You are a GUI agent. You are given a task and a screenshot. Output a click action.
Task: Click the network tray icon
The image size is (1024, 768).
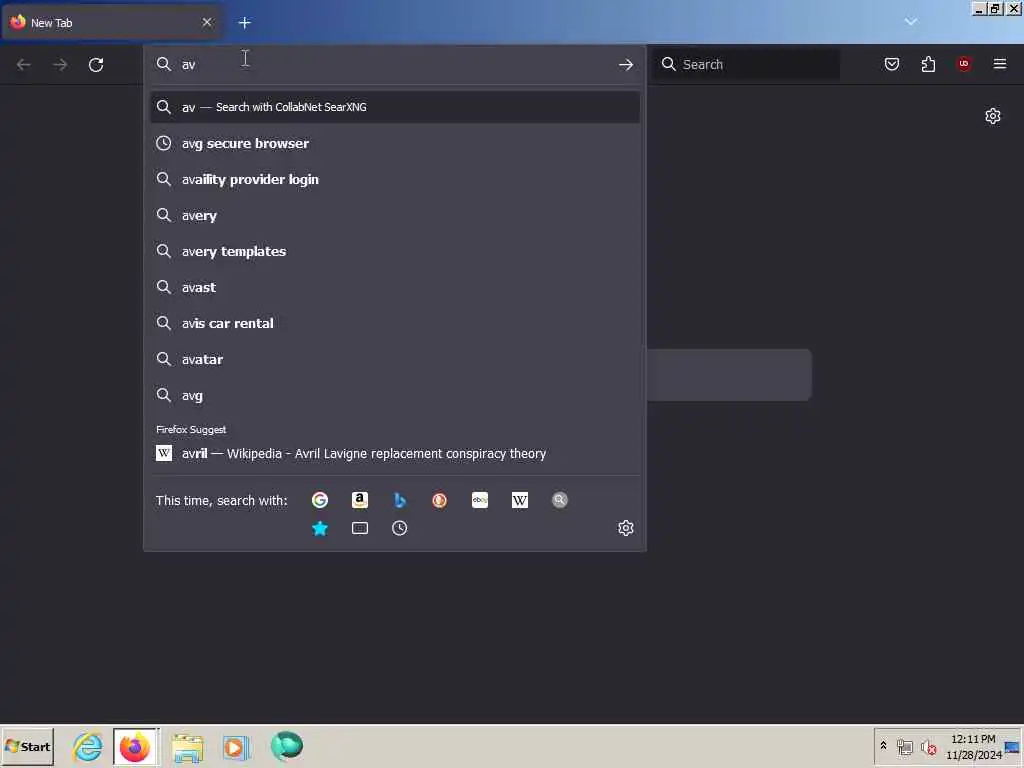coord(904,747)
